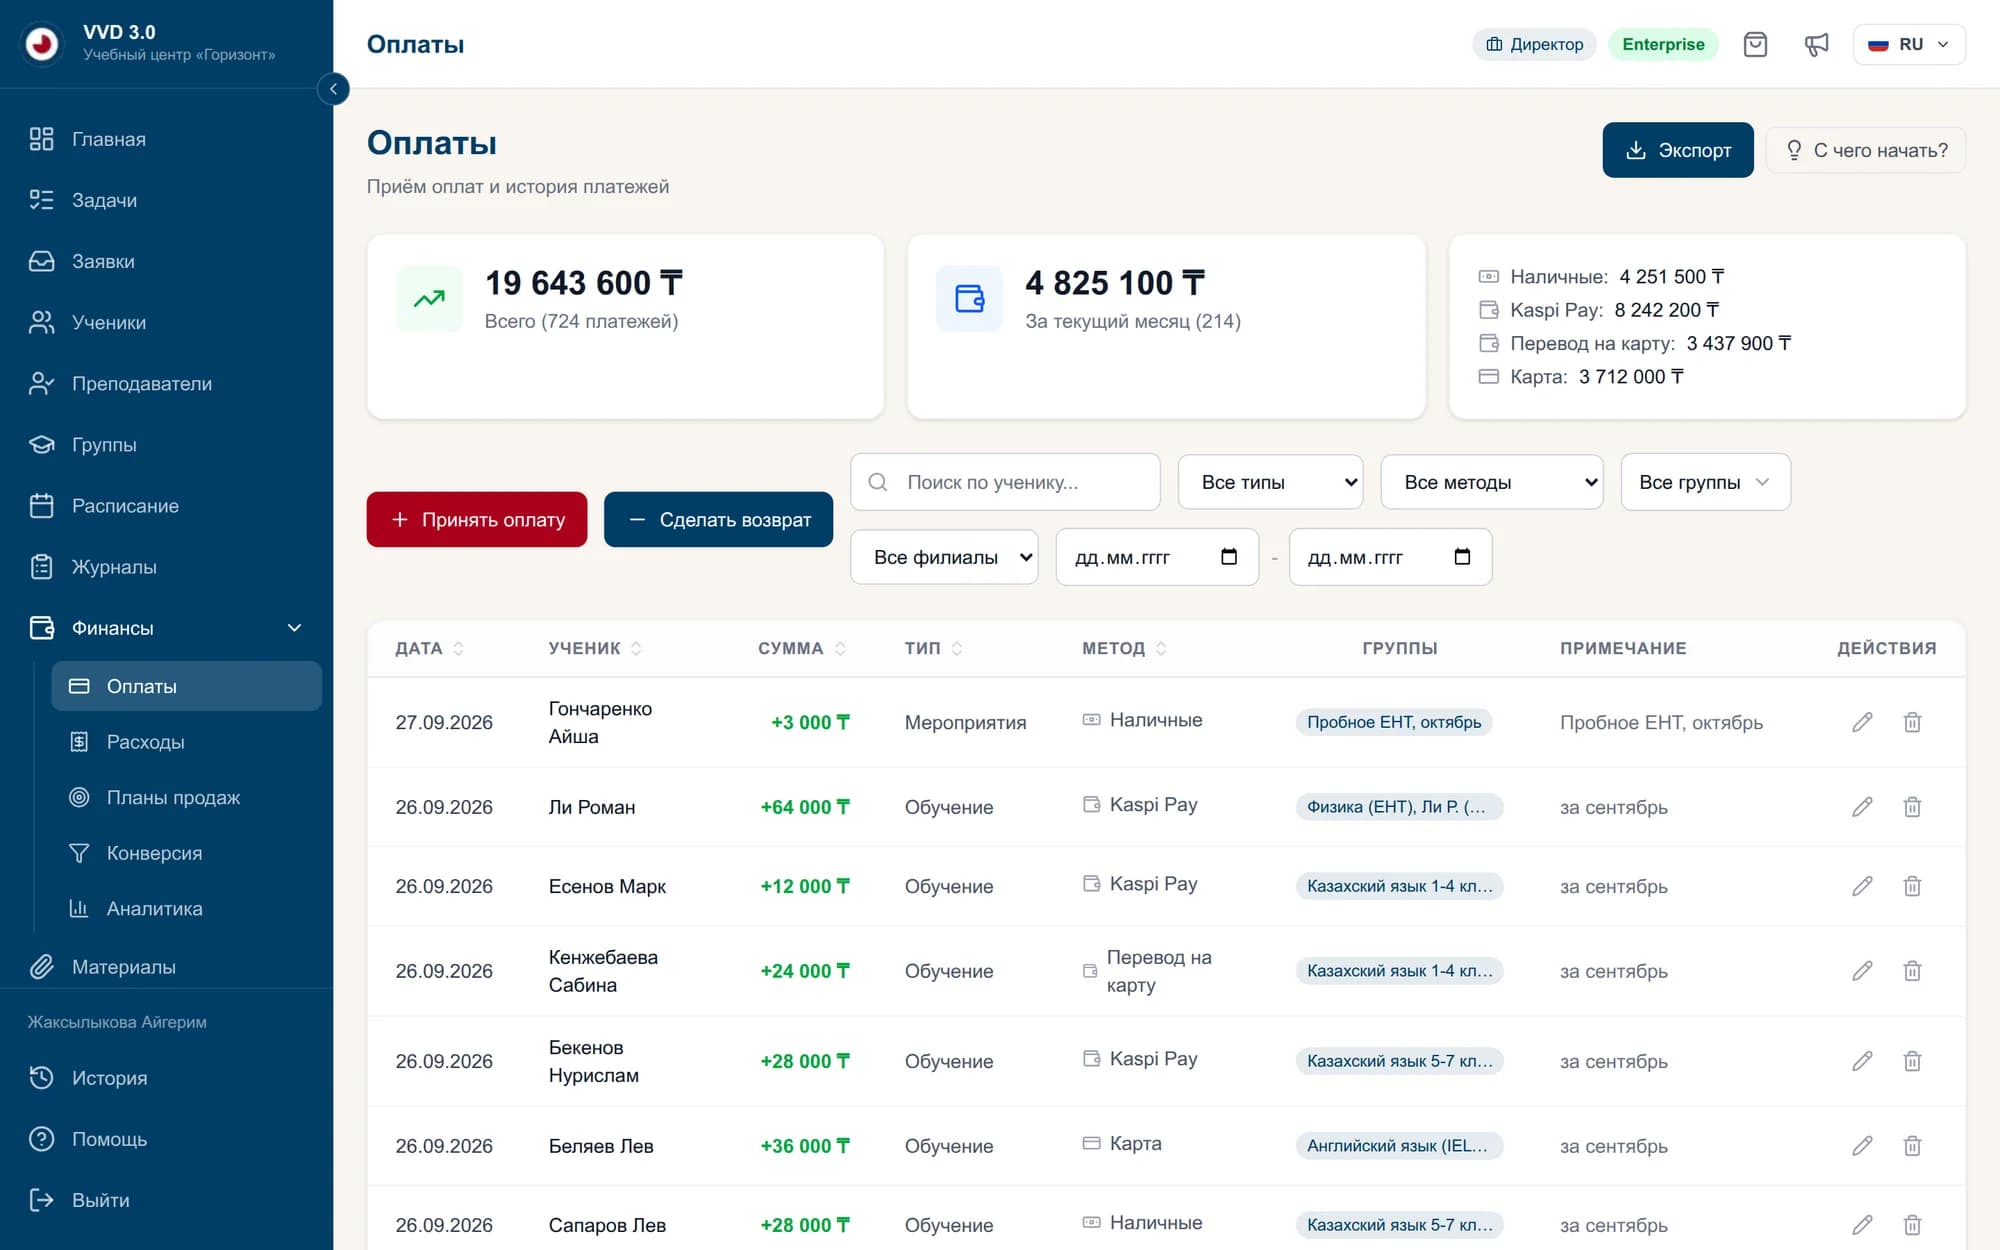Open the Все группы dropdown
Viewport: 2000px width, 1250px height.
1705,482
